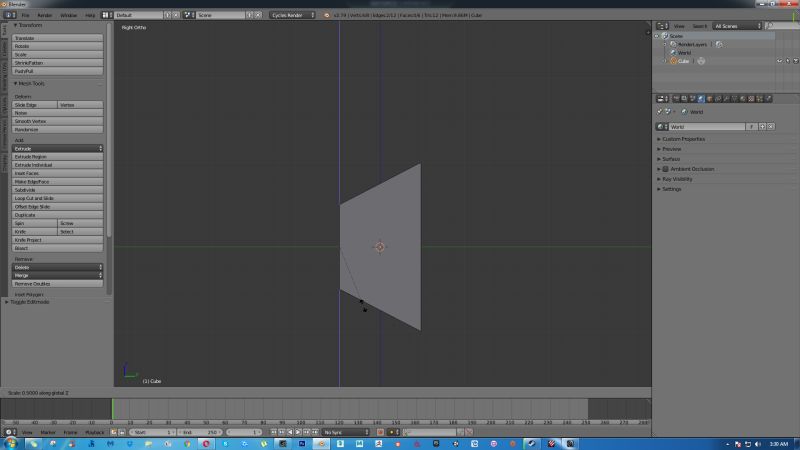Collapse the Mesh Tools panel
Screen dimensions: 800x450
coord(29,84)
